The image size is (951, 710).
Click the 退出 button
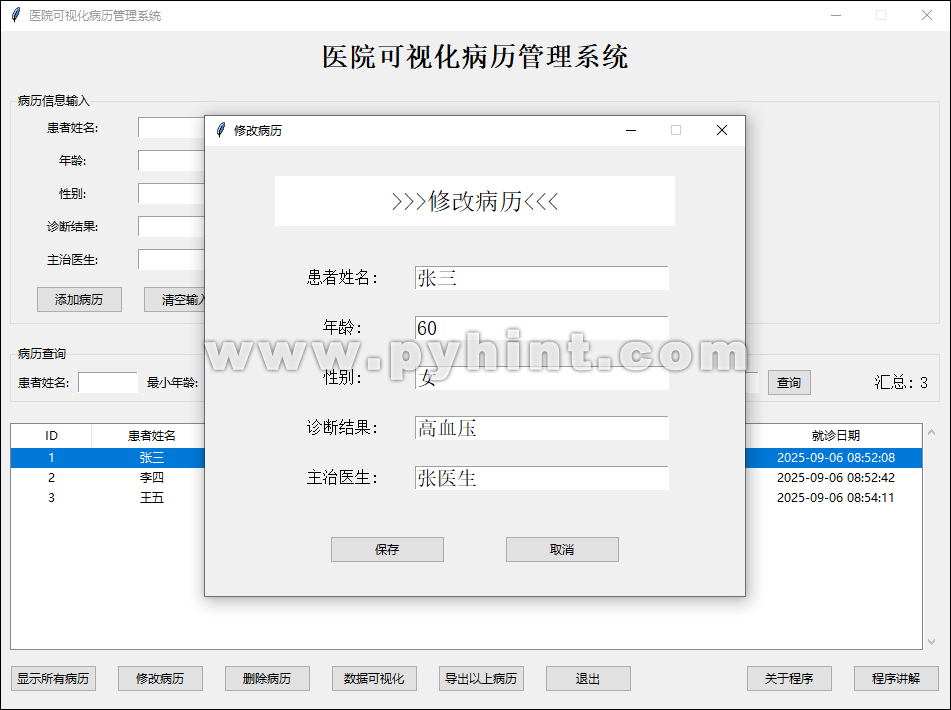click(588, 678)
